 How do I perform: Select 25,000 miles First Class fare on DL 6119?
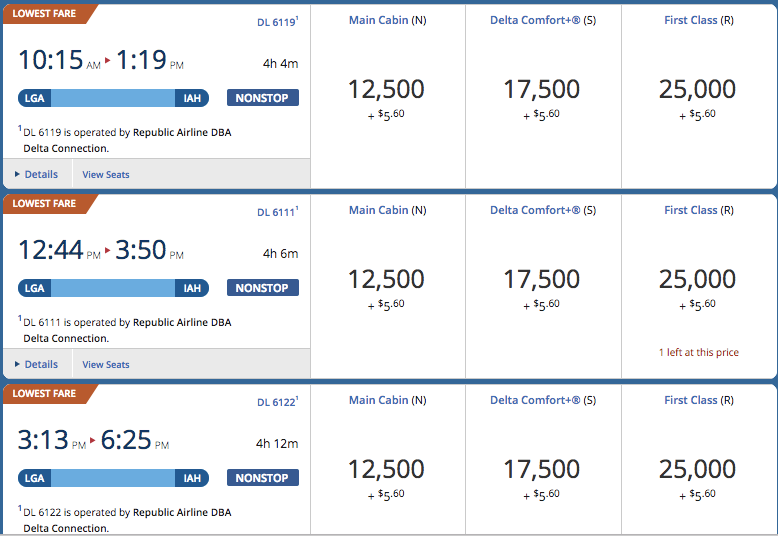pyautogui.click(x=697, y=98)
